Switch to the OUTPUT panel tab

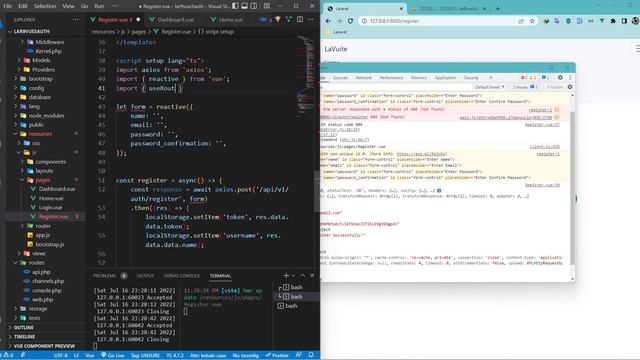coord(145,276)
